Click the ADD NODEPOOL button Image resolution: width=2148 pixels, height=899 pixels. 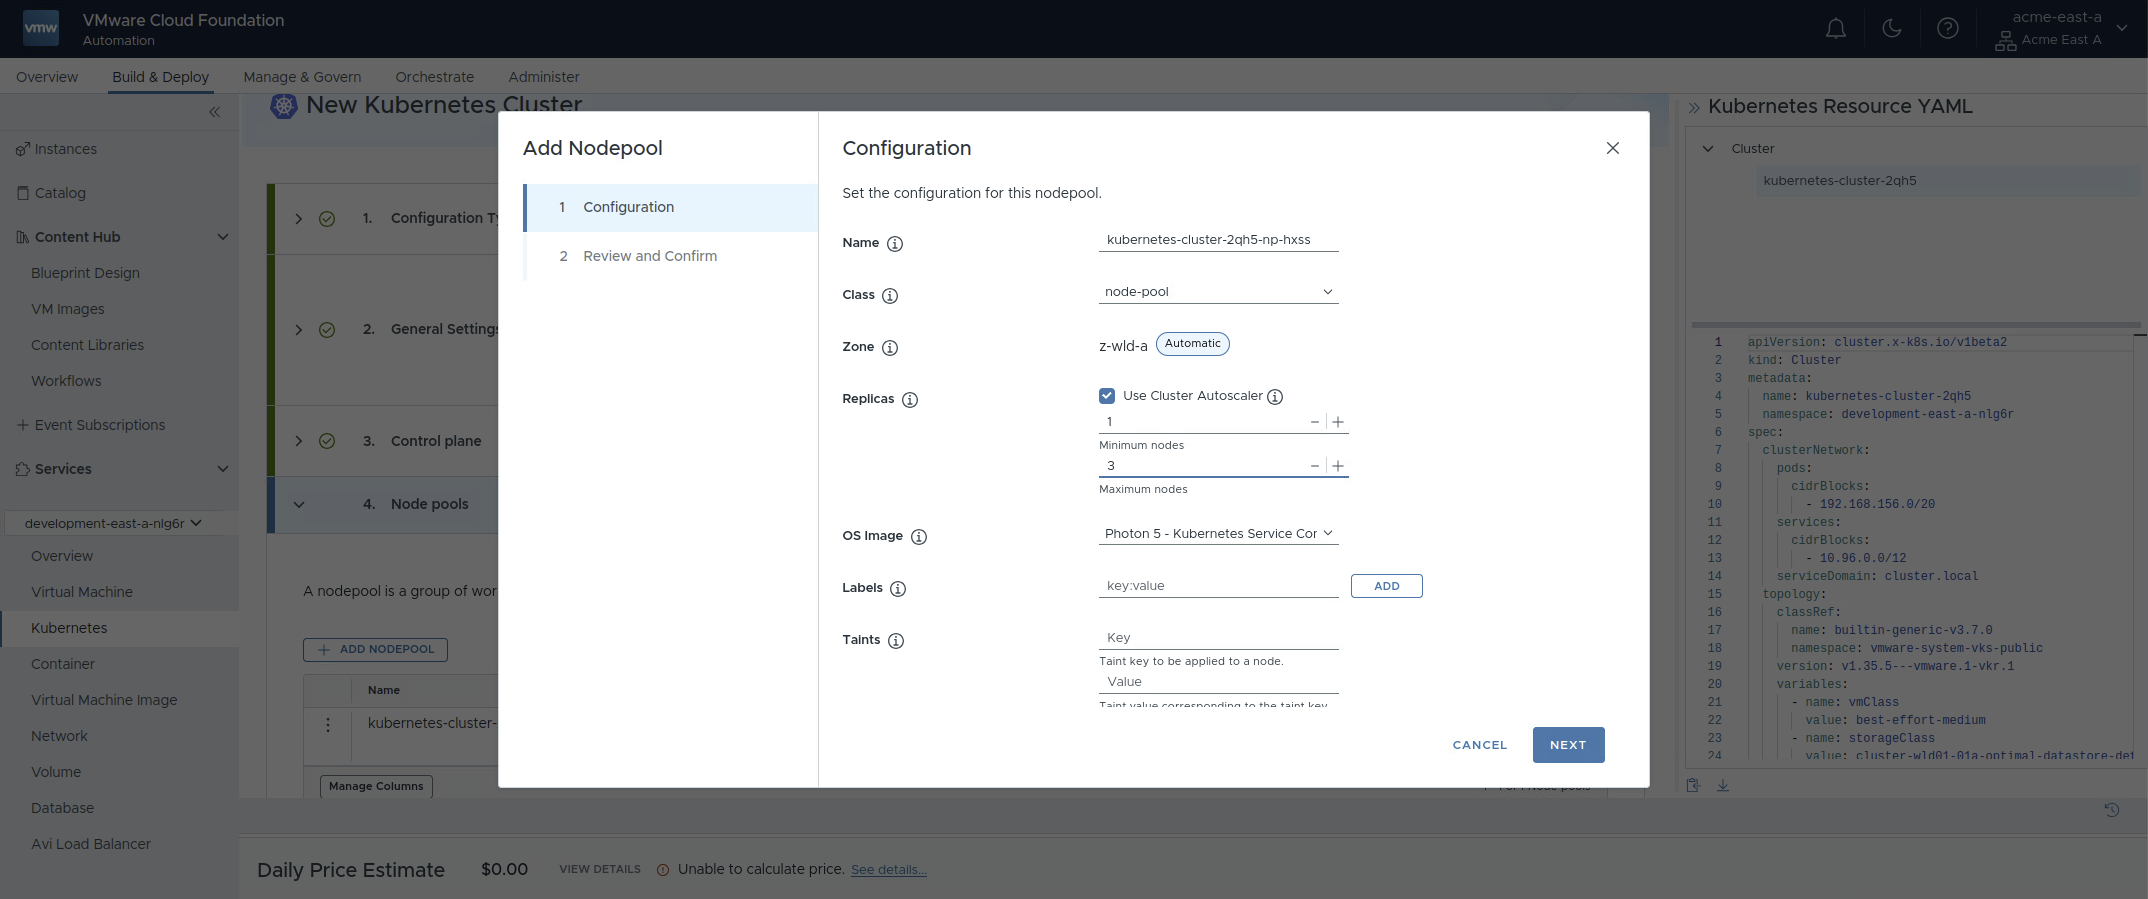click(x=375, y=650)
